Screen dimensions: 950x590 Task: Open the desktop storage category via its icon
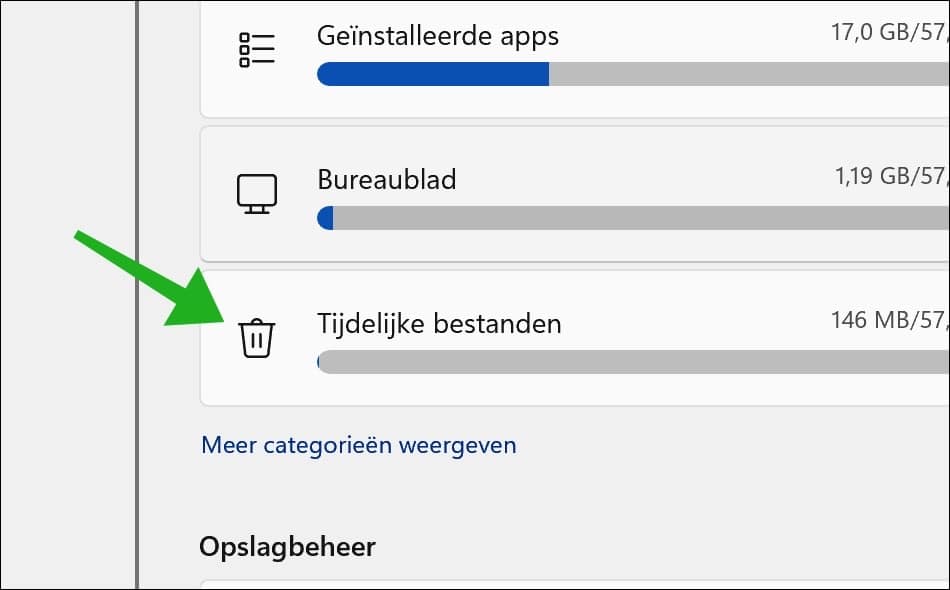pos(255,194)
